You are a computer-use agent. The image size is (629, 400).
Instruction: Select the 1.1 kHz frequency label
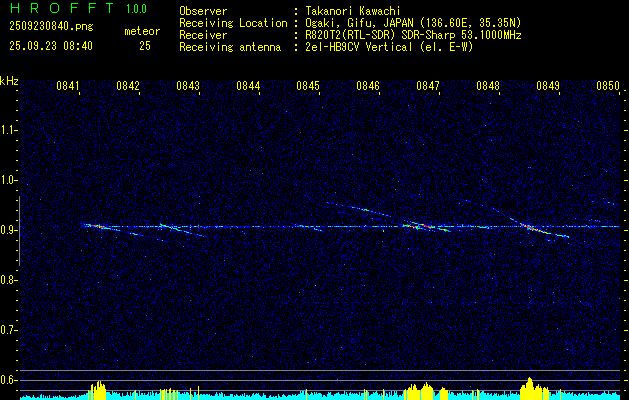pyautogui.click(x=10, y=130)
